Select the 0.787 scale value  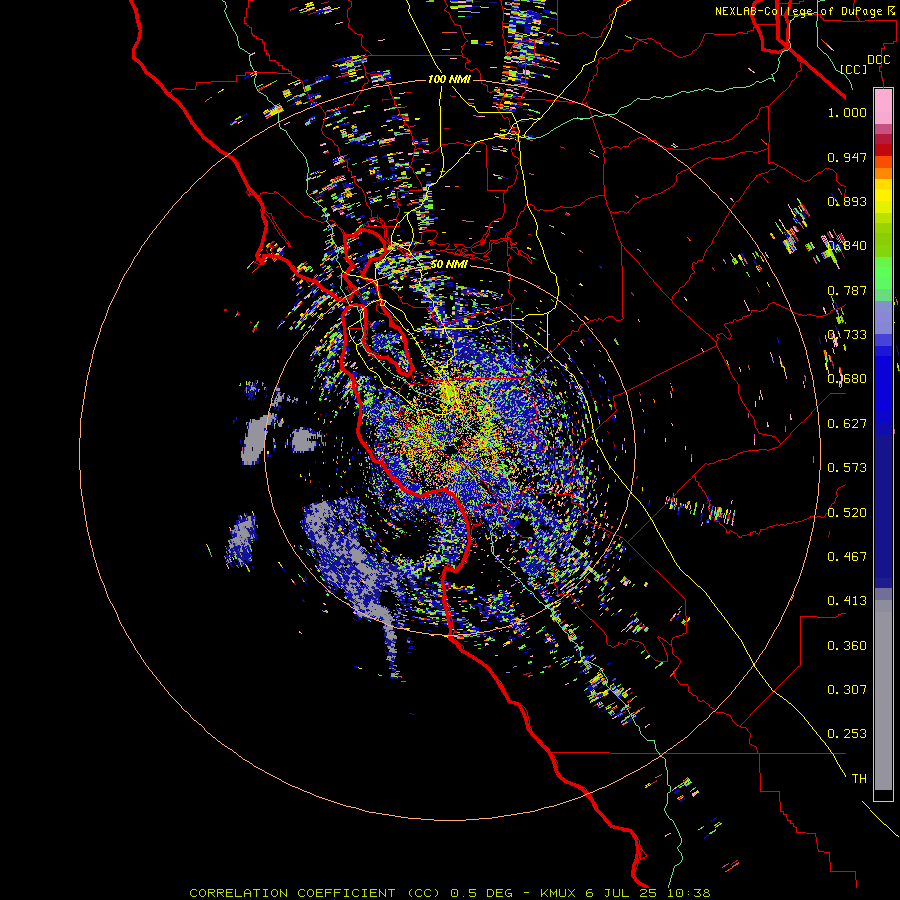(x=847, y=290)
